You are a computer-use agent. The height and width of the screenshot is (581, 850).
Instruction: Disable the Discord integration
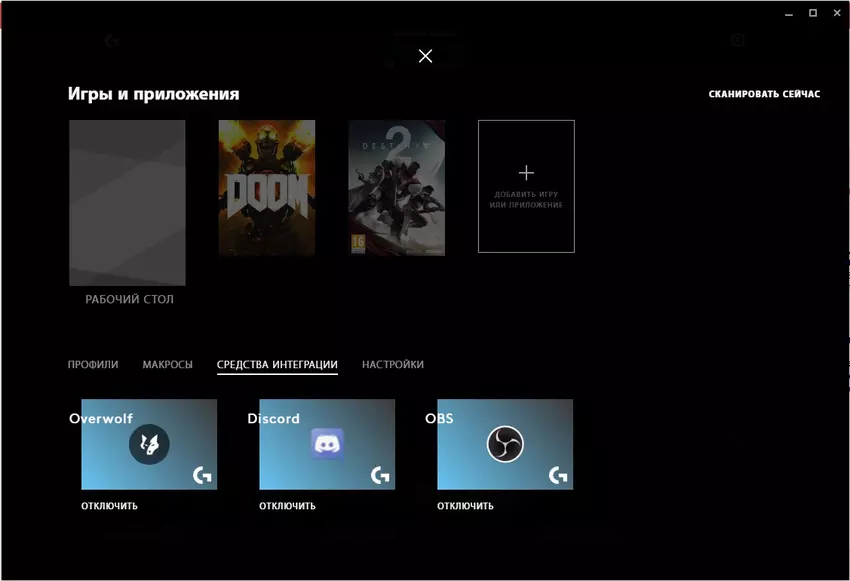tap(287, 506)
